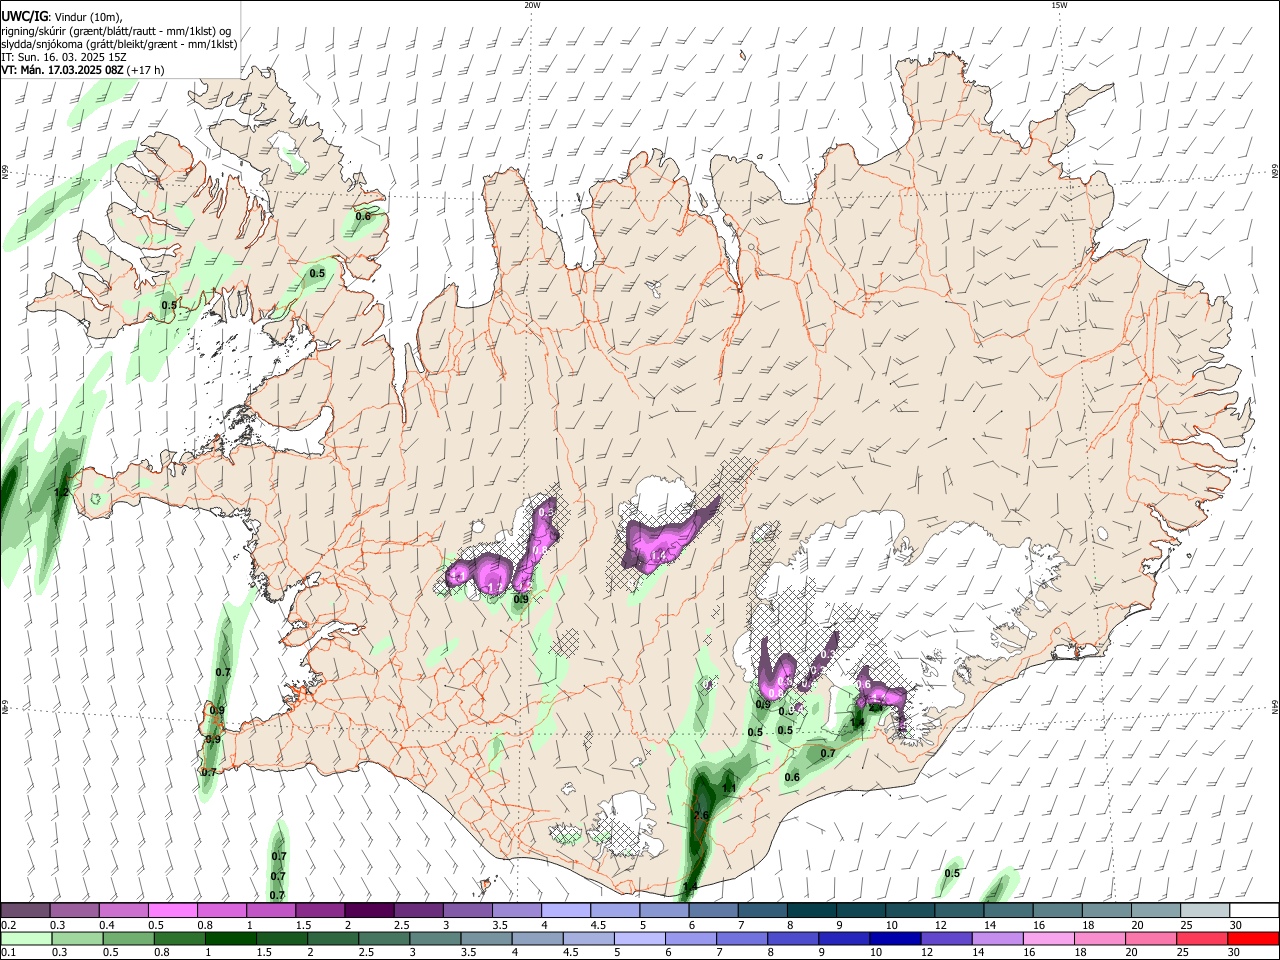
Task: Click the '30' label in the bottom legend row
Action: click(x=1233, y=953)
